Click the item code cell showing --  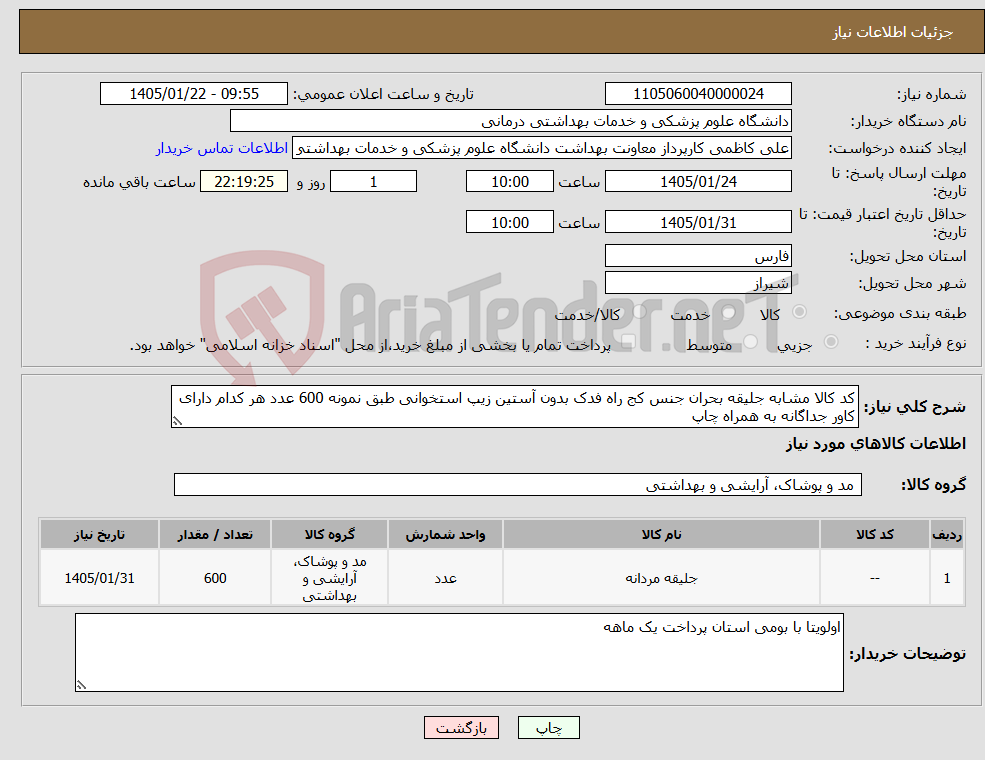[874, 578]
